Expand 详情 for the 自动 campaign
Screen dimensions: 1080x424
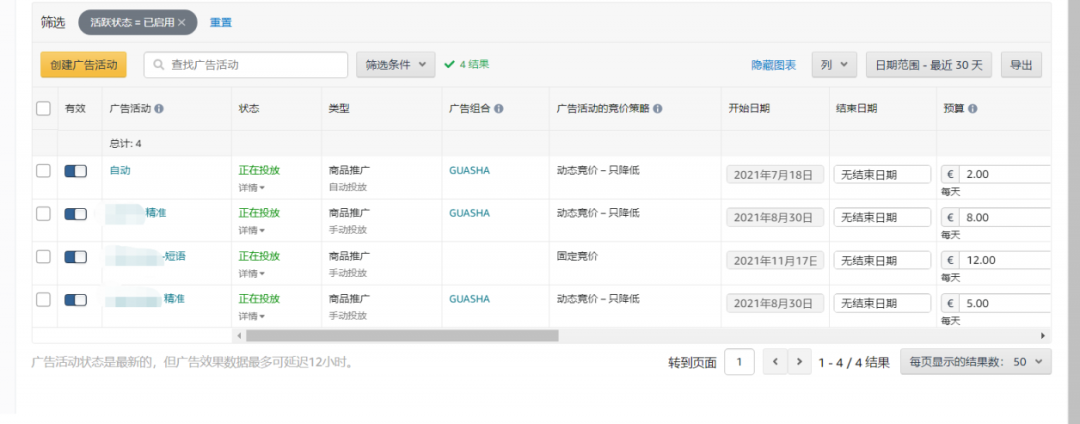[x=251, y=187]
